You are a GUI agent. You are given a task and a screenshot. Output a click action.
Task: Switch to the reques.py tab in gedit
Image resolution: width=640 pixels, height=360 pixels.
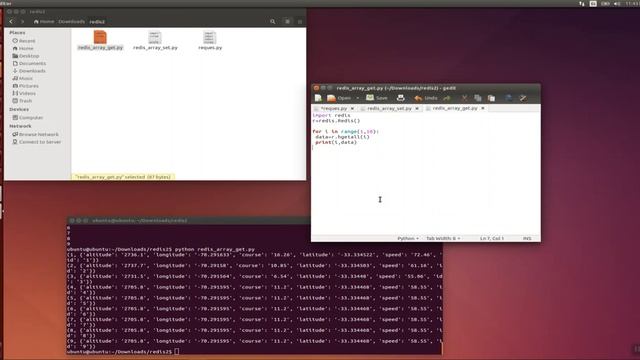coord(334,109)
